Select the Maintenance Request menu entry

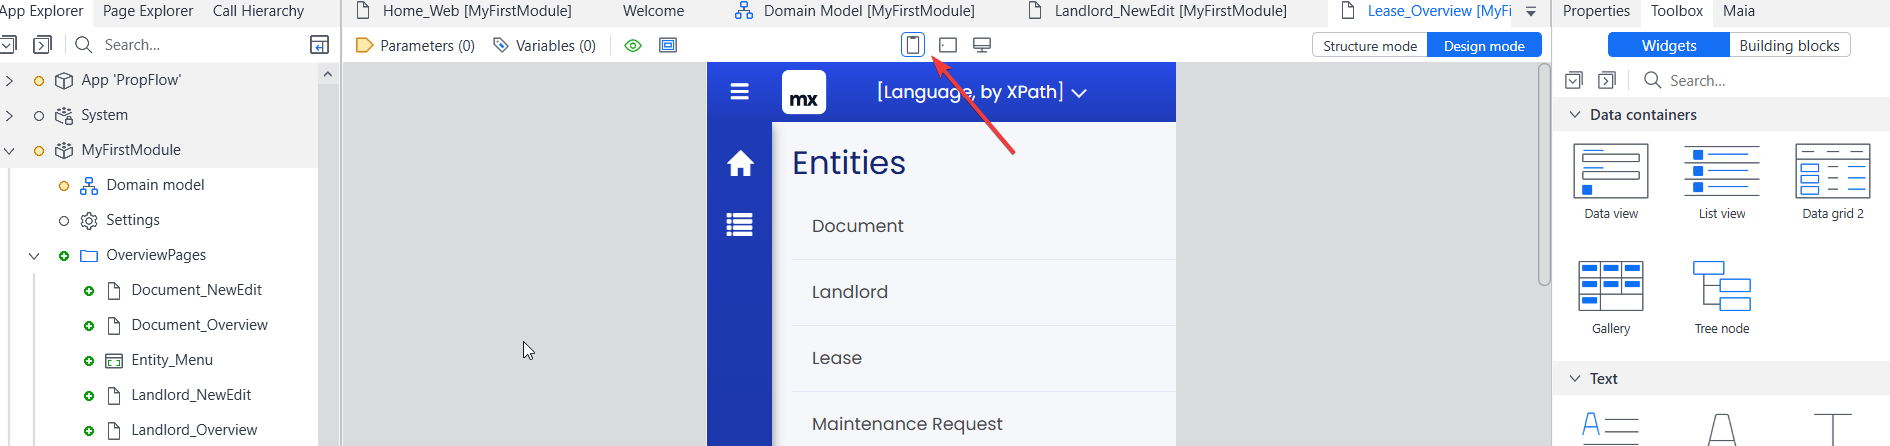click(x=907, y=424)
